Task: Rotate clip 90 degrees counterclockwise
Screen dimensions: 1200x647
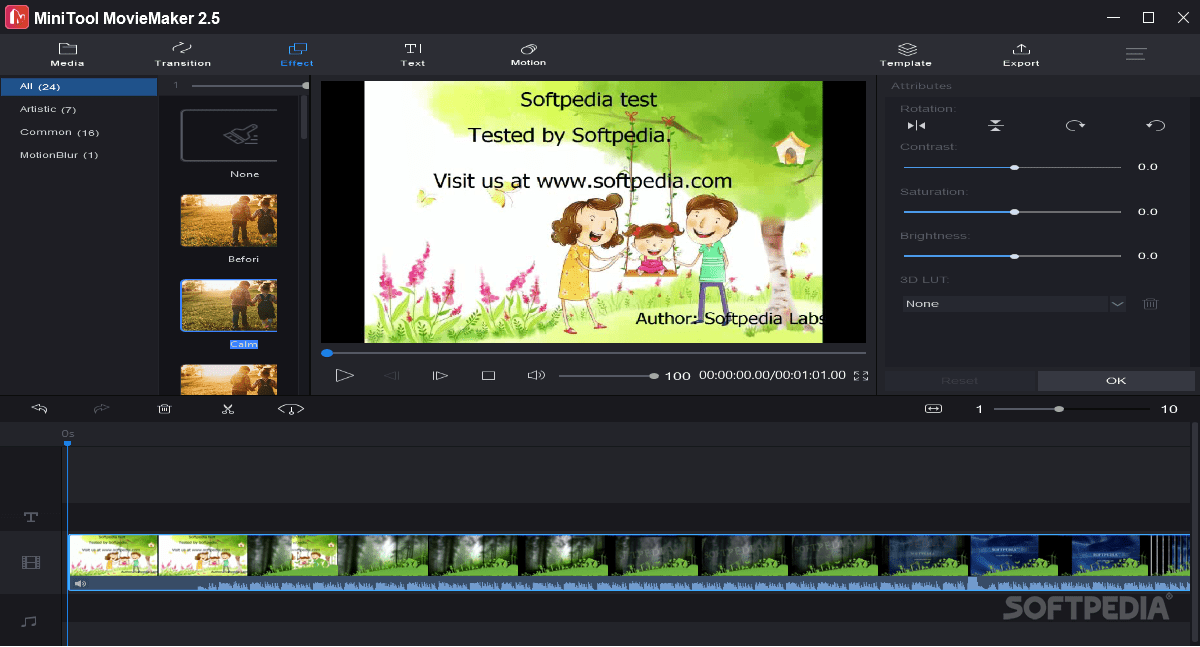Action: click(1155, 126)
